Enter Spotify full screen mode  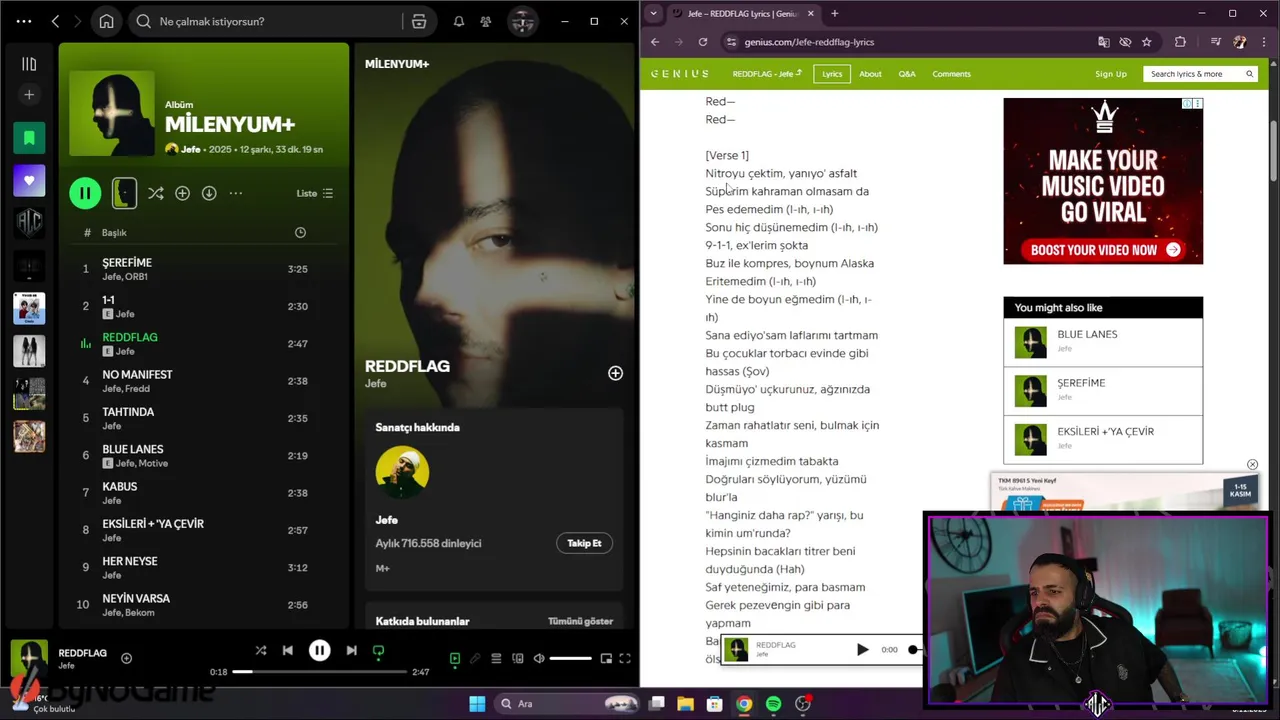[x=625, y=658]
